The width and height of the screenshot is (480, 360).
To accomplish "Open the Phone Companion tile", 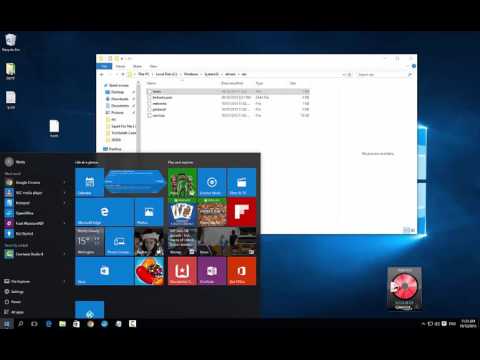I will [x=119, y=242].
